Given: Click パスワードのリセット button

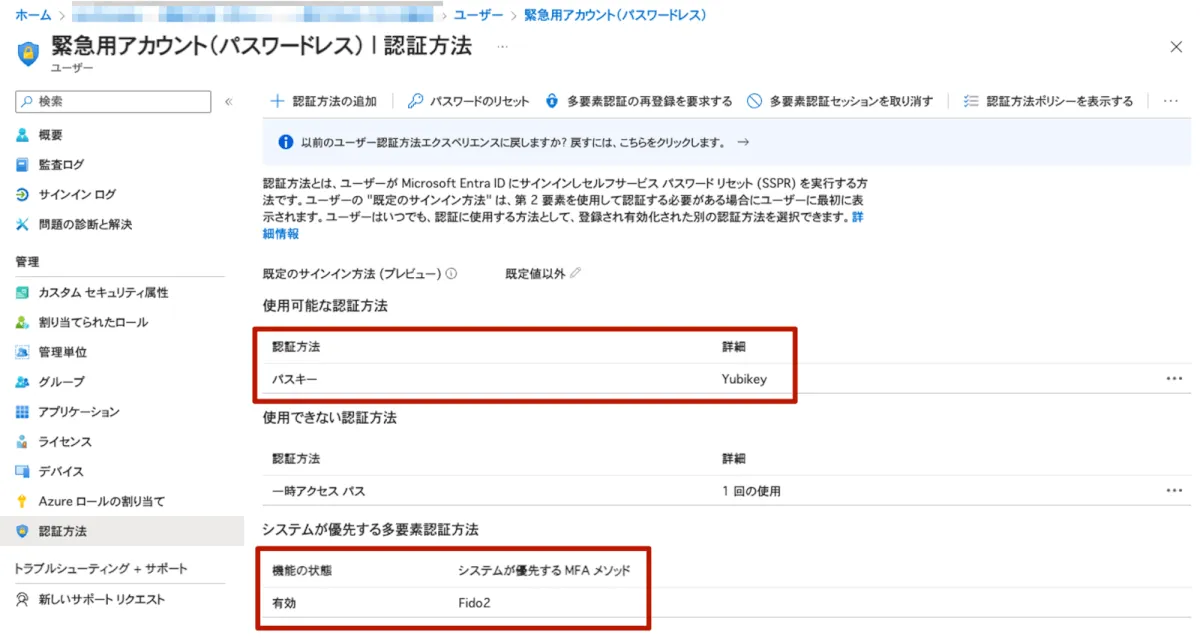Looking at the screenshot, I should [468, 101].
